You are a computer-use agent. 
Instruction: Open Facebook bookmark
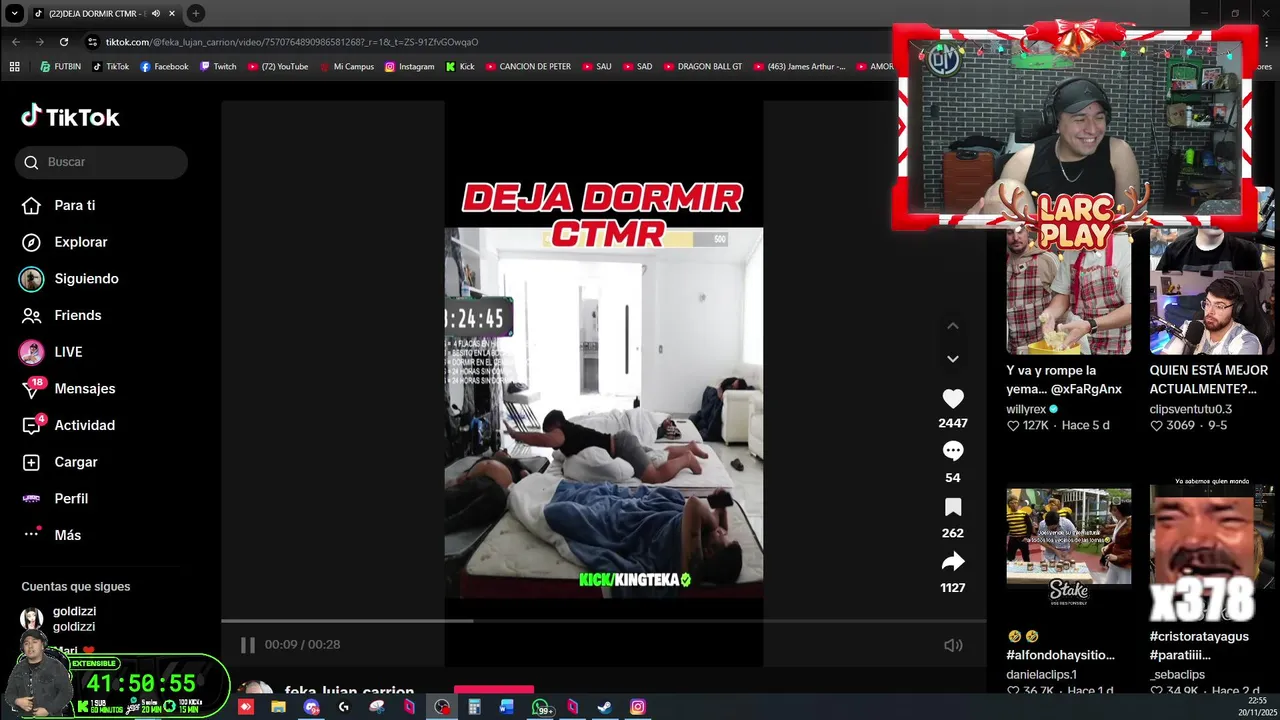click(x=164, y=67)
